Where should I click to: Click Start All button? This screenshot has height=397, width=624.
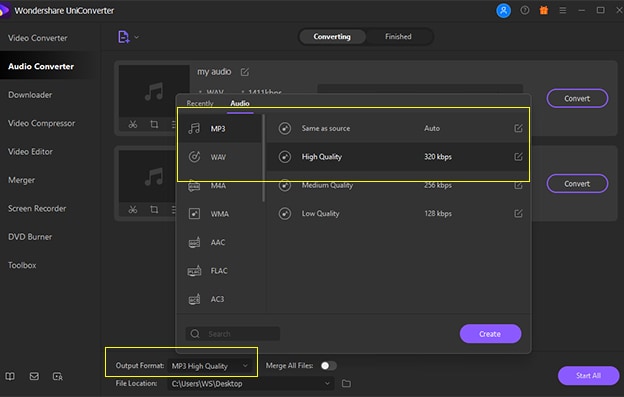(589, 376)
